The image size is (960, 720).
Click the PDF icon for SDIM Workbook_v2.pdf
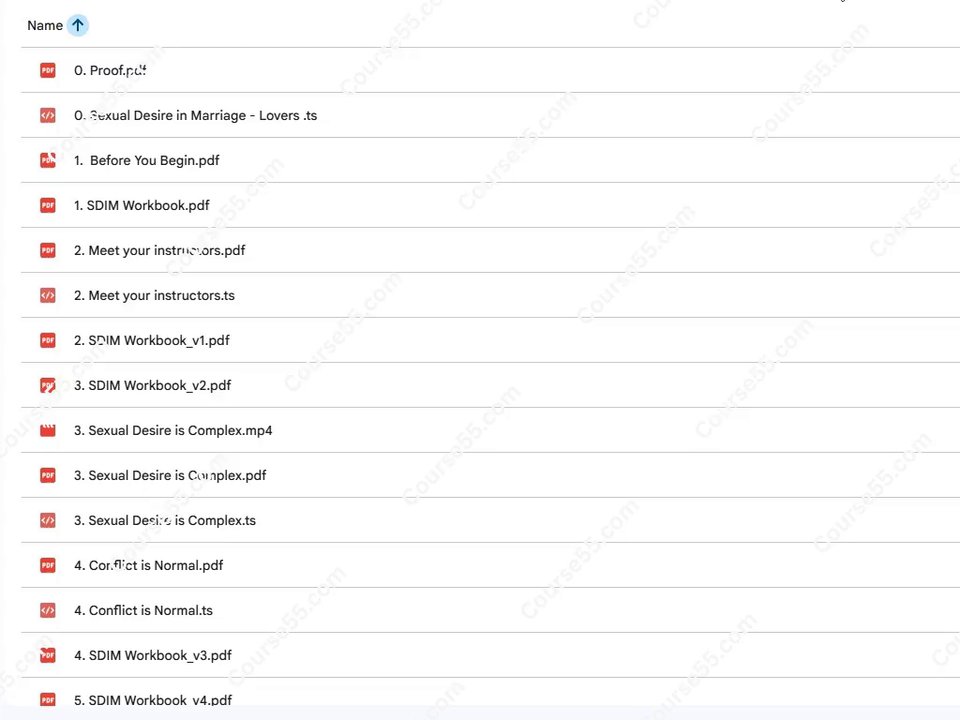48,385
